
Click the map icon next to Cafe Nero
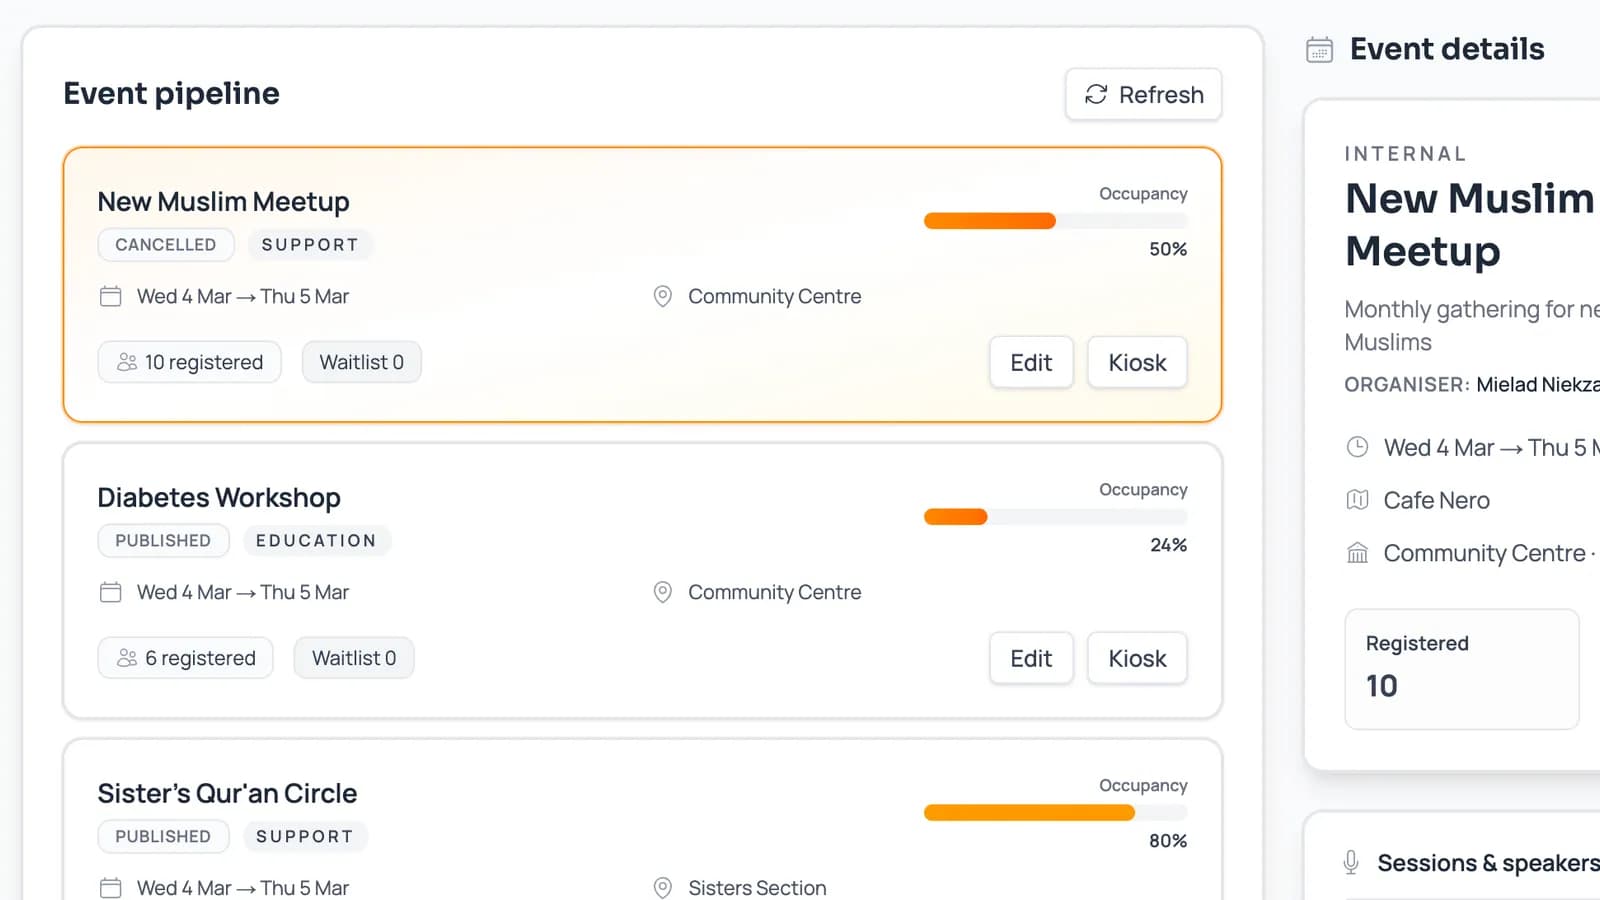[1356, 500]
